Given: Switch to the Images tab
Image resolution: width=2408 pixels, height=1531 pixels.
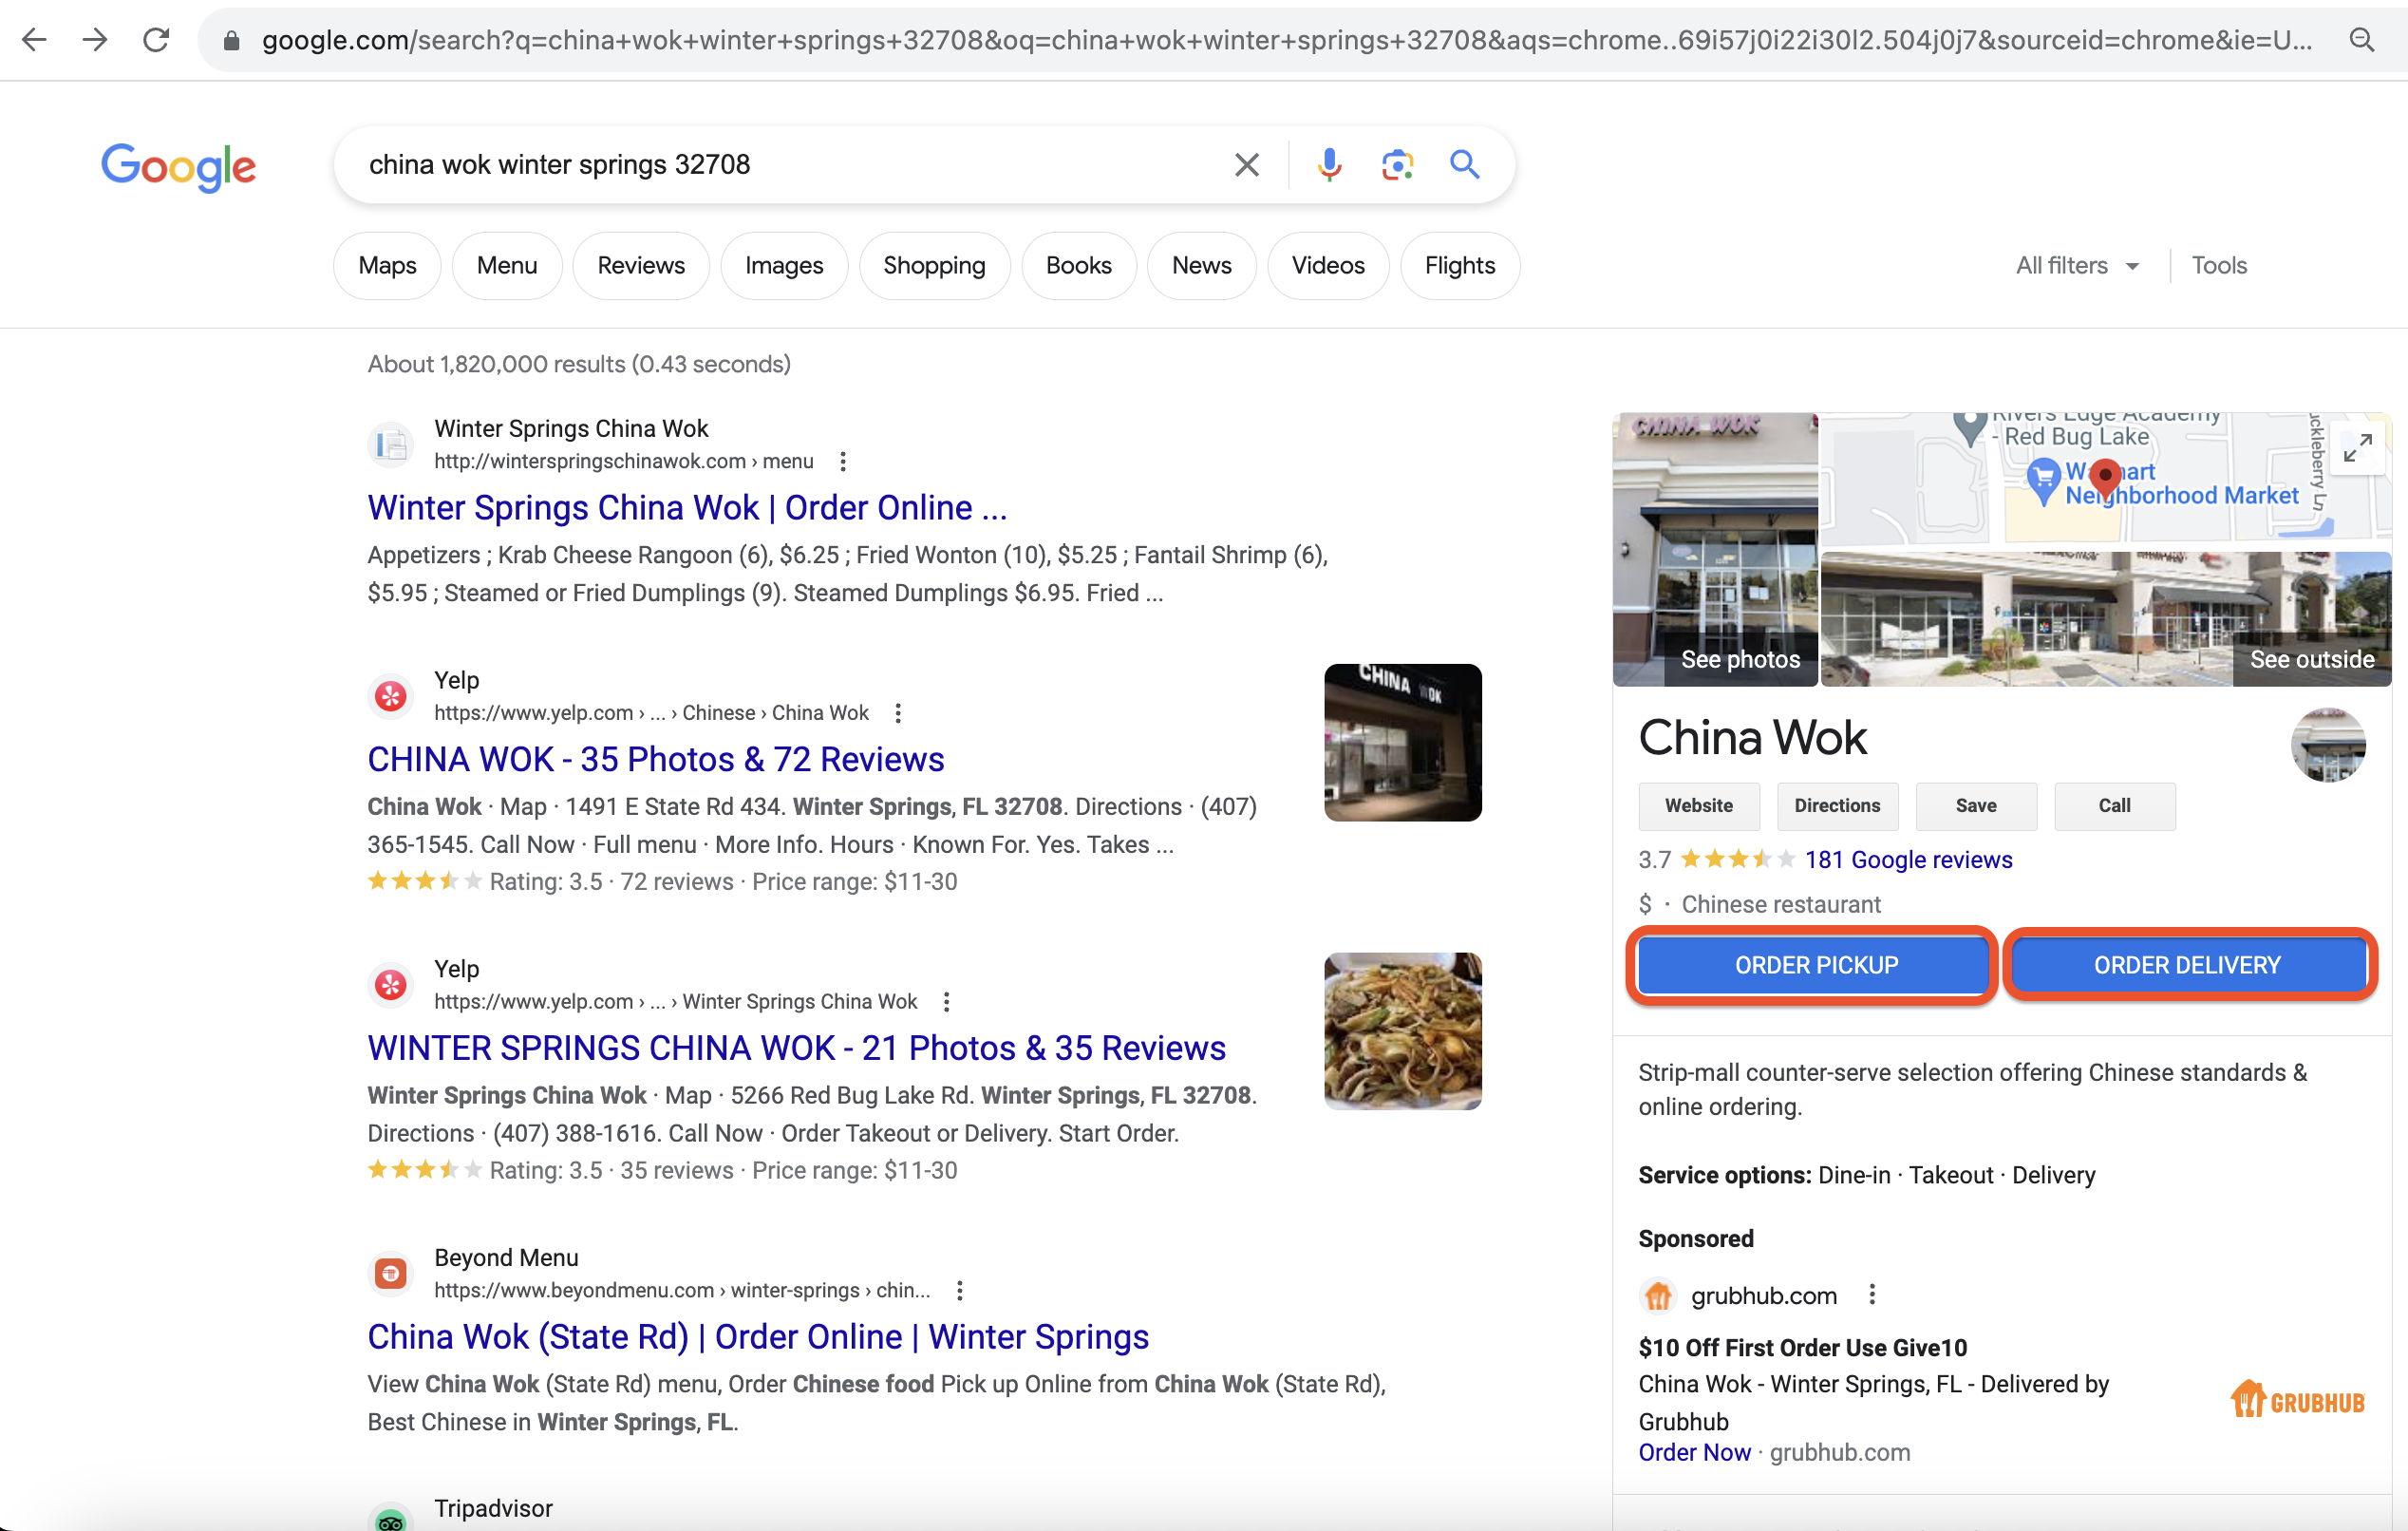Looking at the screenshot, I should [x=784, y=265].
